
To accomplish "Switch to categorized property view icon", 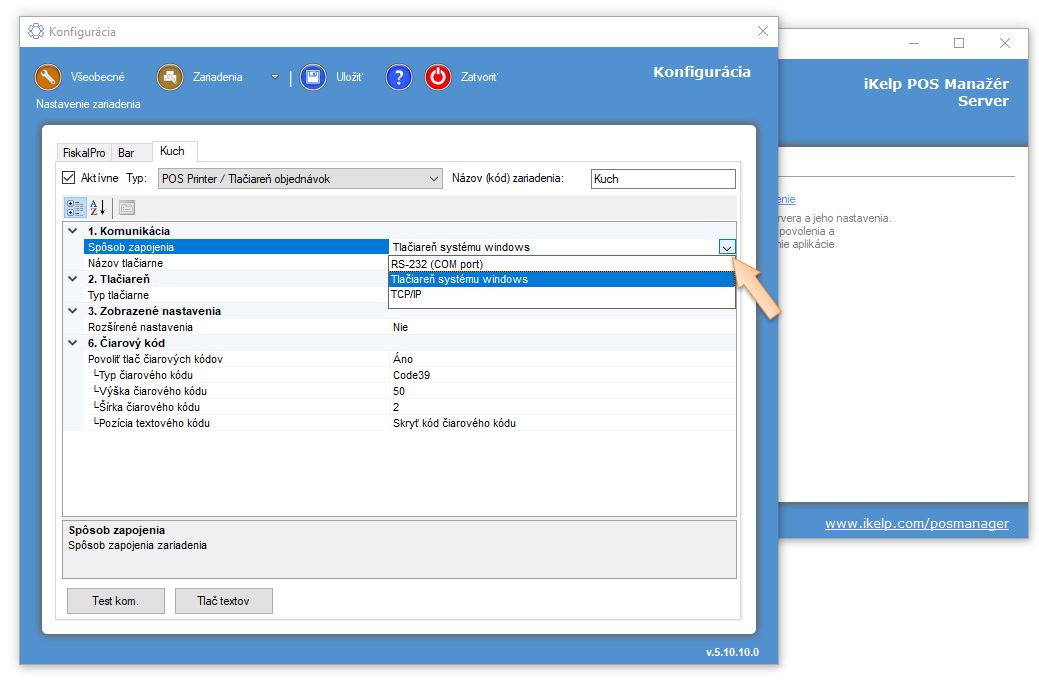I will 75,208.
